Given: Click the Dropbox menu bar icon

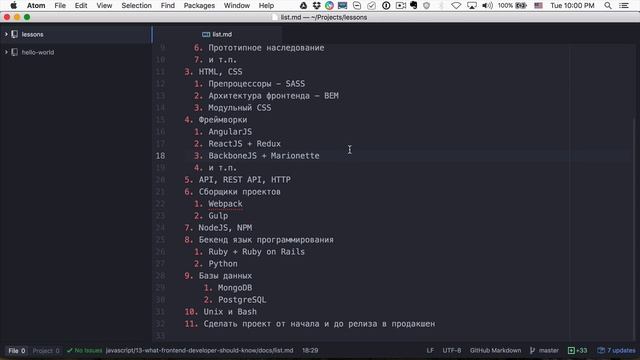Looking at the screenshot, I should (x=316, y=5).
